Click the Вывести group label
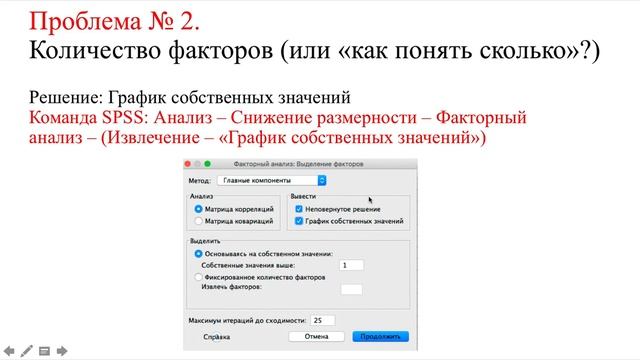Screen dimensions: 640x360 coord(303,196)
